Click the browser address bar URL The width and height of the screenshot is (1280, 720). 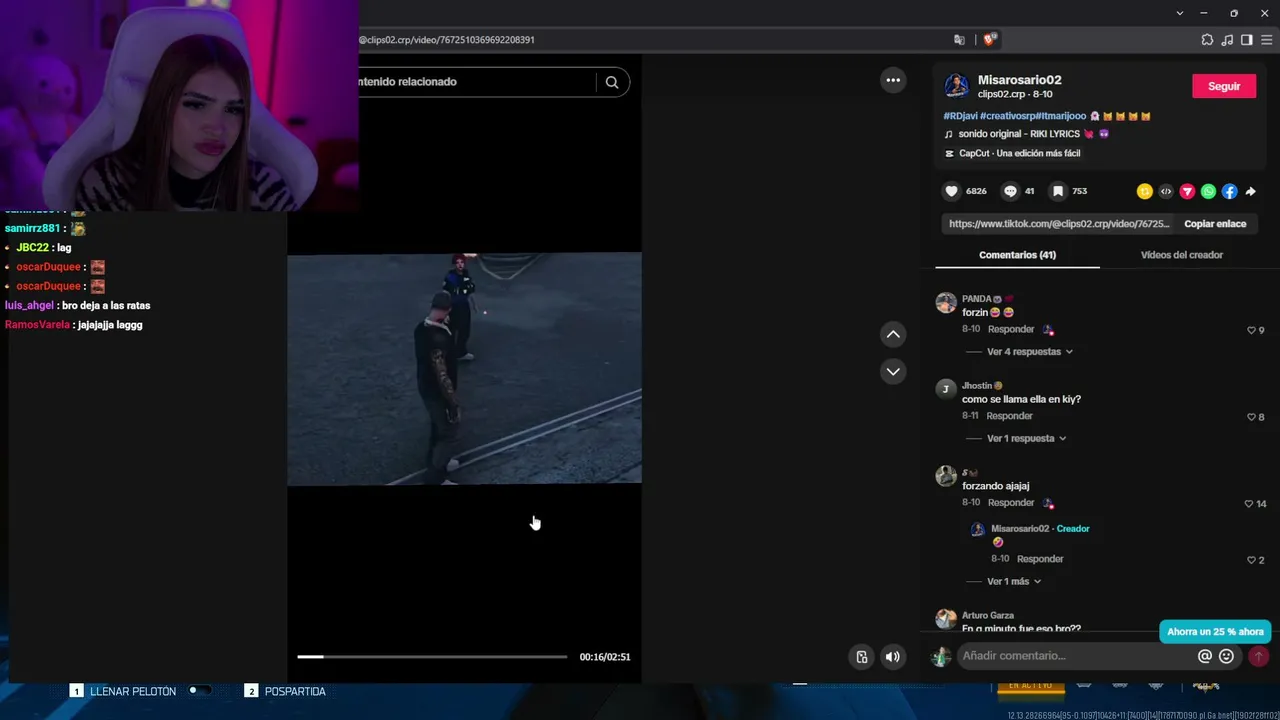[447, 40]
